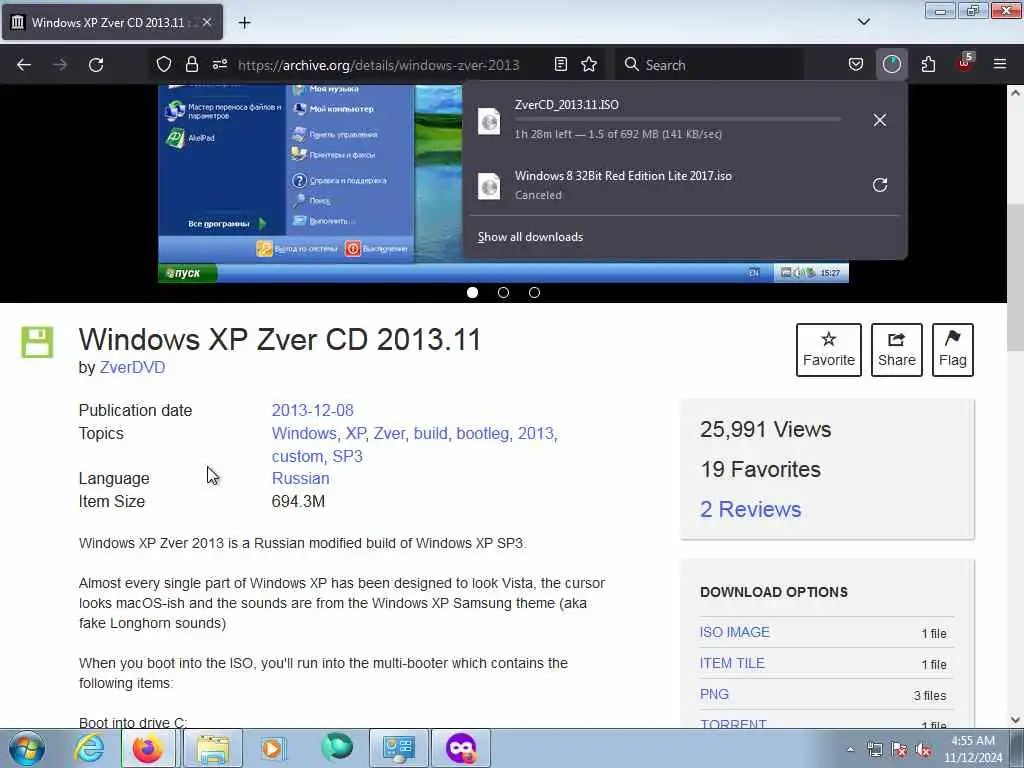Screen dimensions: 1024x768
Task: Select the second carousel image dot
Action: click(504, 293)
